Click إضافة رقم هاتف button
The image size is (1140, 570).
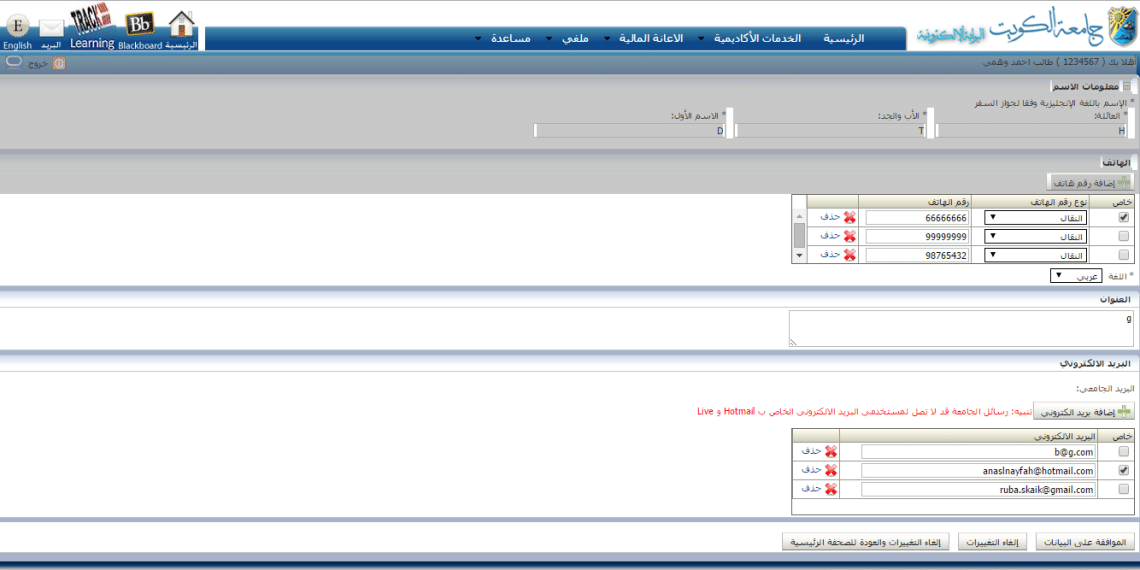pos(1090,182)
